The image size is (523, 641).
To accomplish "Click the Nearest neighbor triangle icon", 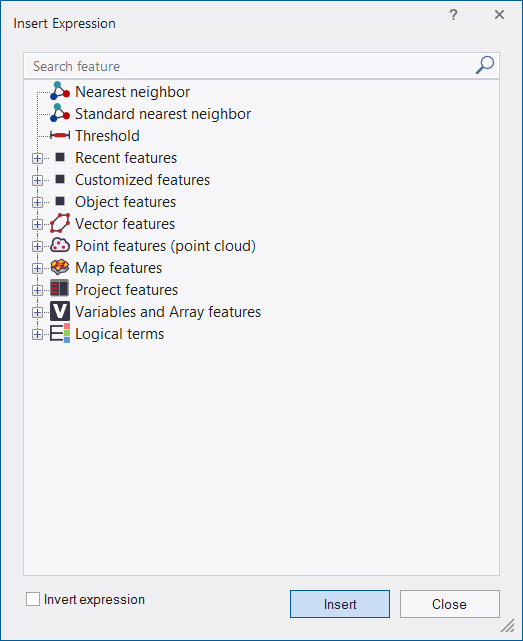I will (60, 91).
